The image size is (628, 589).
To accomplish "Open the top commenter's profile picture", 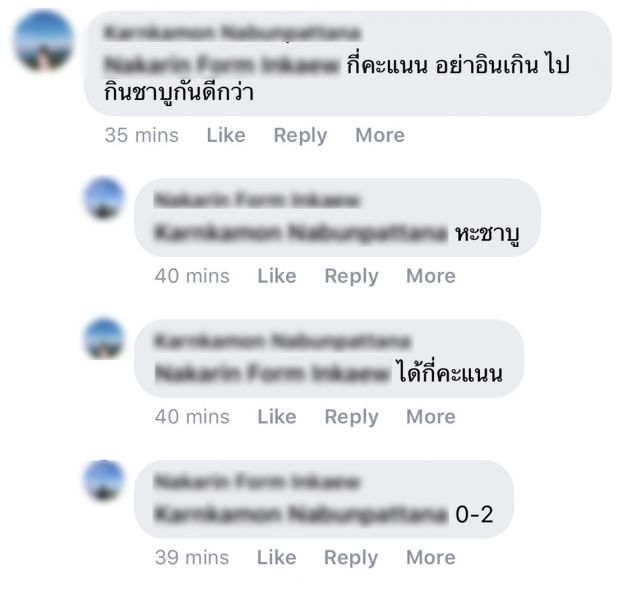I will pos(44,41).
